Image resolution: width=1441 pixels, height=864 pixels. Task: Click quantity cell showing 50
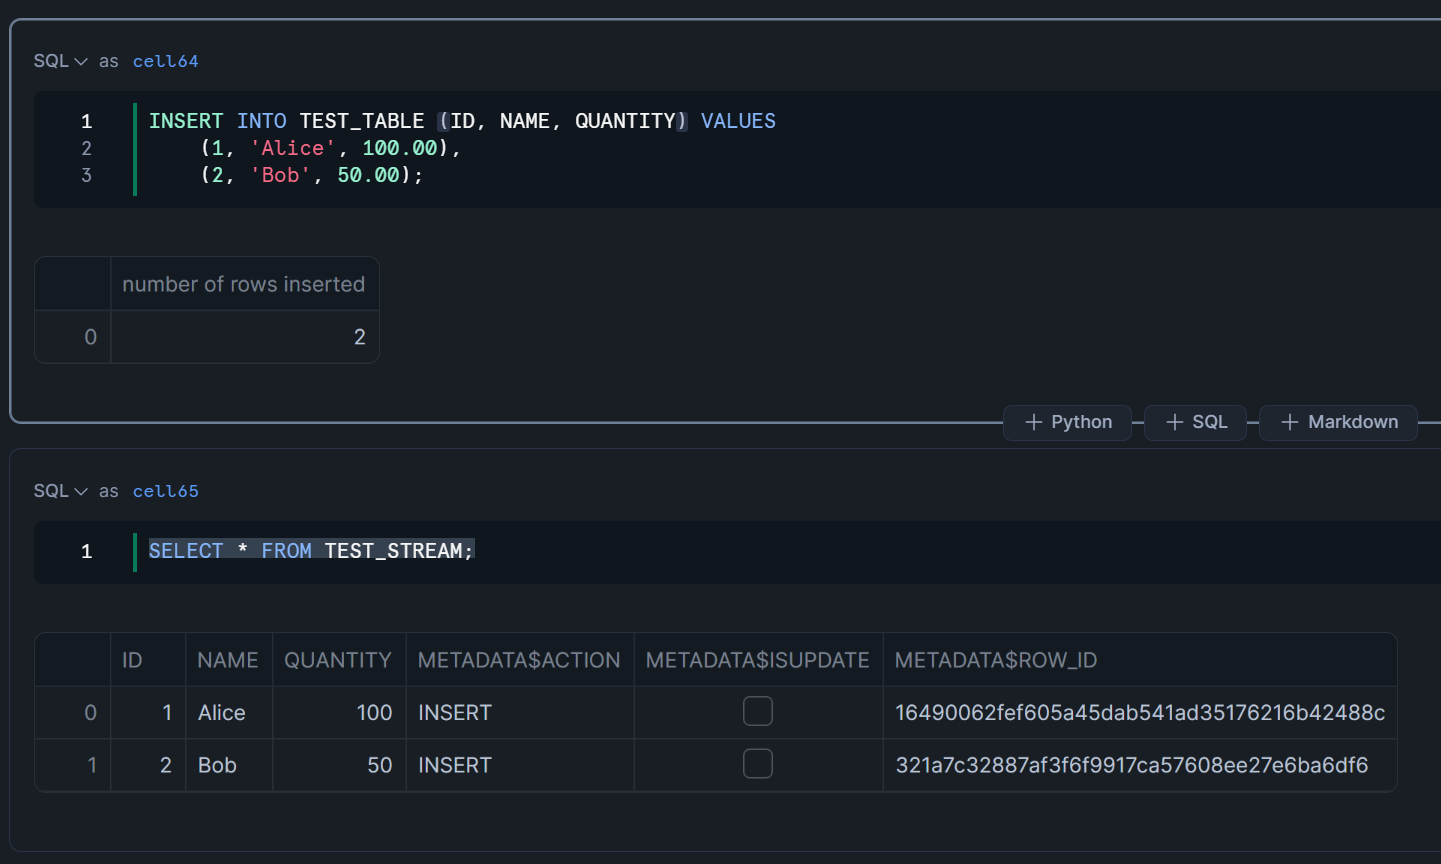pos(339,765)
